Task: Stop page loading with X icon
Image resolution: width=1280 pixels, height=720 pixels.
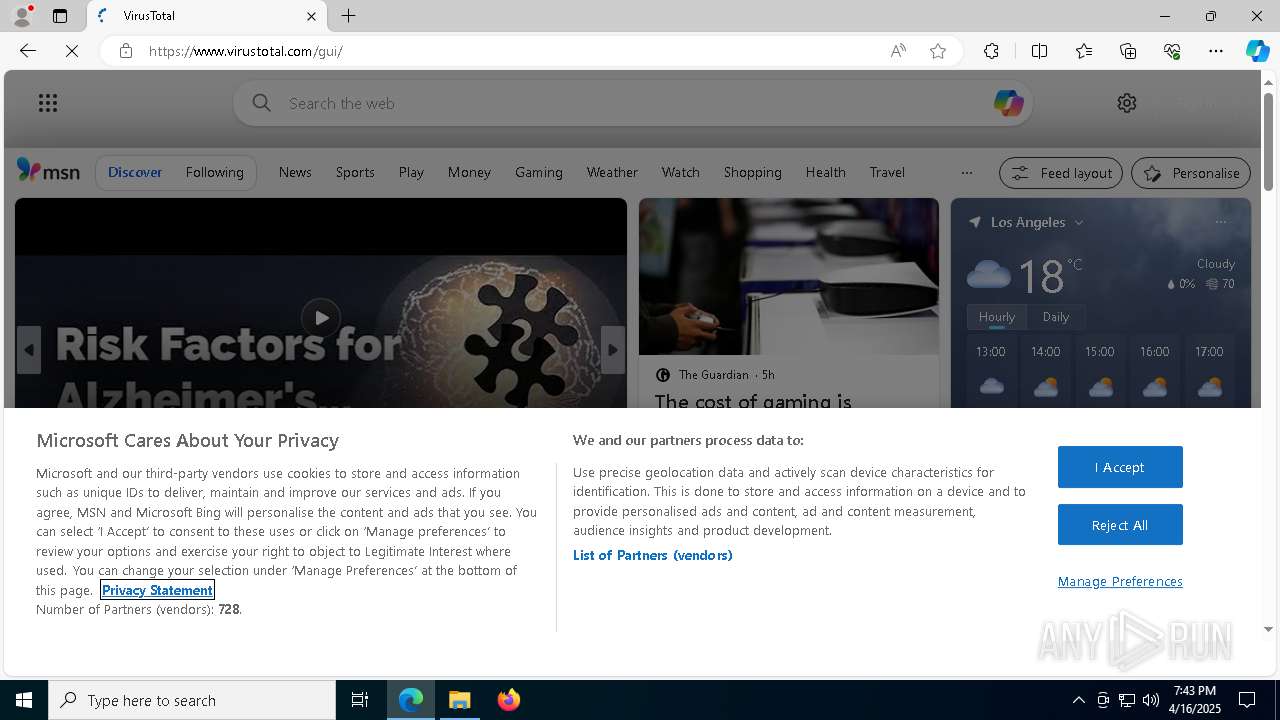Action: pyautogui.click(x=72, y=51)
